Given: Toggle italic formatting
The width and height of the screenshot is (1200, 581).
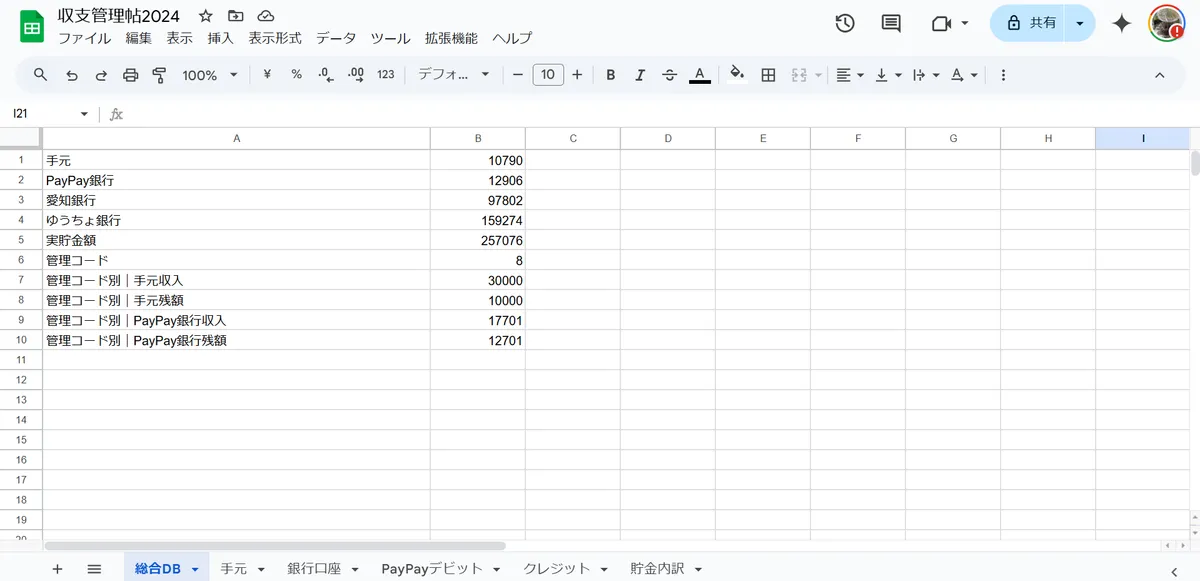Looking at the screenshot, I should [x=640, y=75].
